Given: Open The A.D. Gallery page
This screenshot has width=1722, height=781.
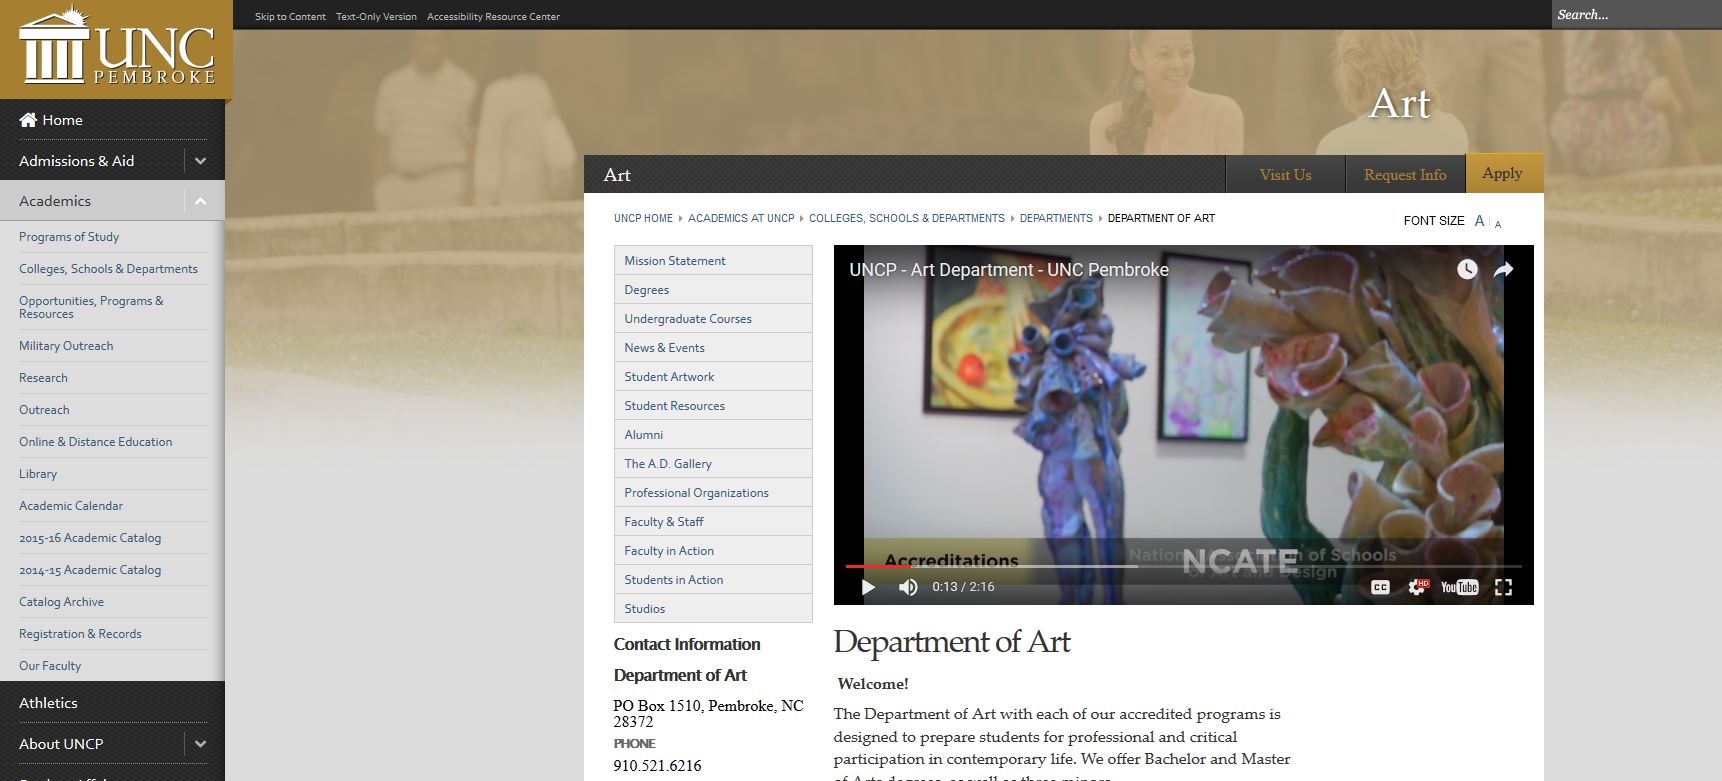Looking at the screenshot, I should 713,463.
